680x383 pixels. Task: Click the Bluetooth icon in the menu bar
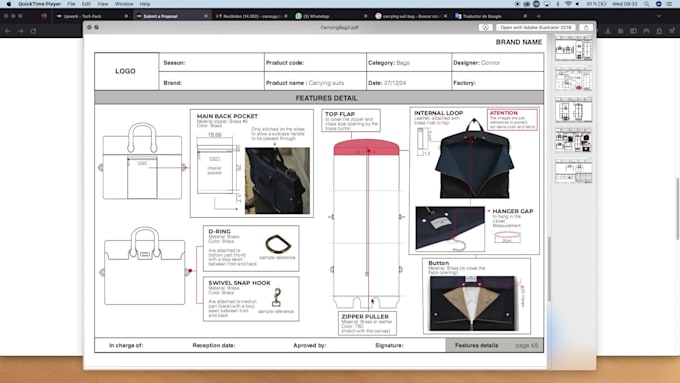(558, 4)
